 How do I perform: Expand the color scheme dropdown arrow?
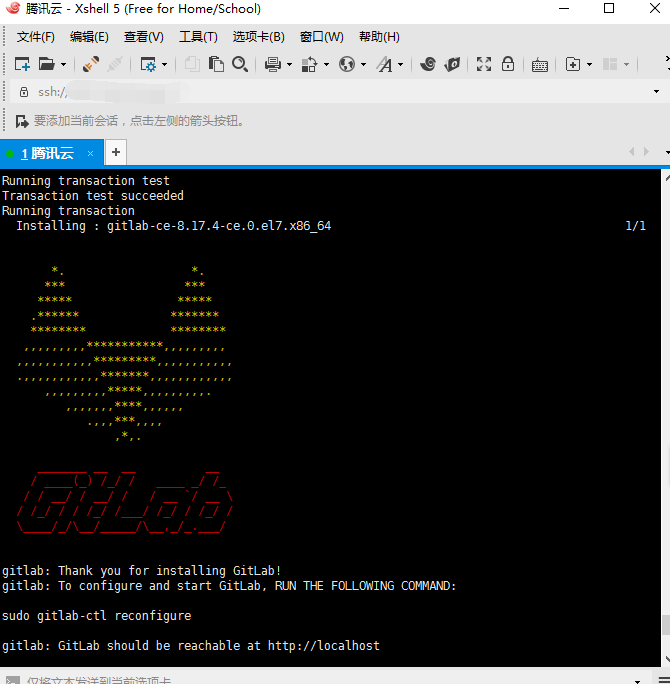pyautogui.click(x=326, y=65)
